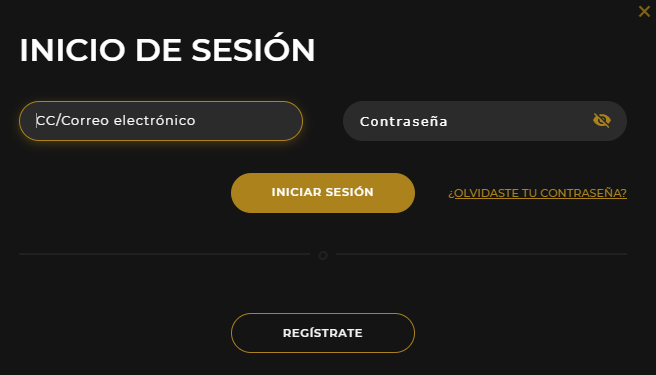
Task: Show the password using the eye-slash icon
Action: tap(602, 121)
